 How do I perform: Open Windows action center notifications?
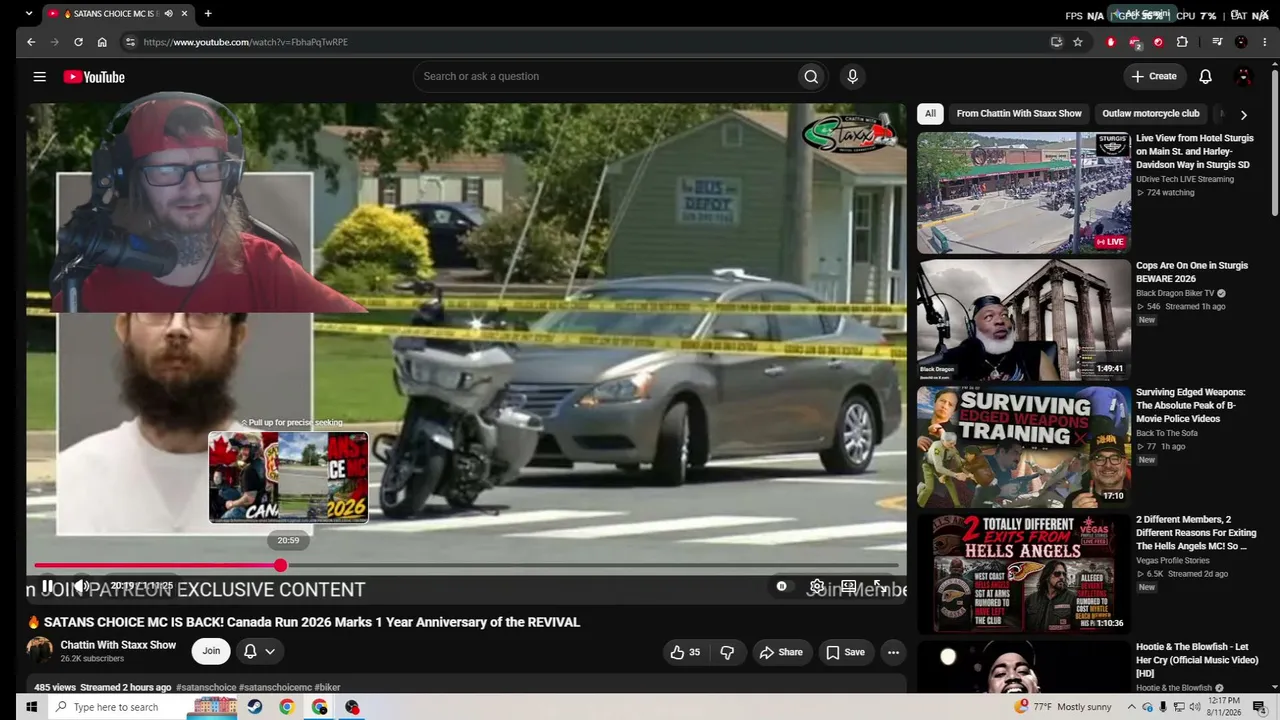1260,707
